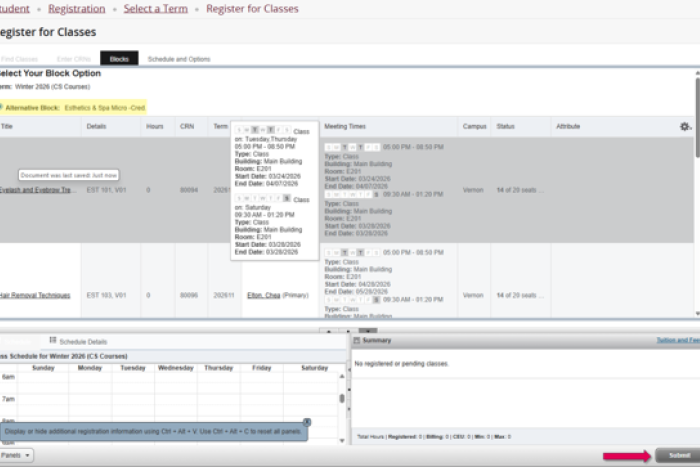Switch to the Schedule and Options tab
This screenshot has width=700, height=467.
coord(179,59)
